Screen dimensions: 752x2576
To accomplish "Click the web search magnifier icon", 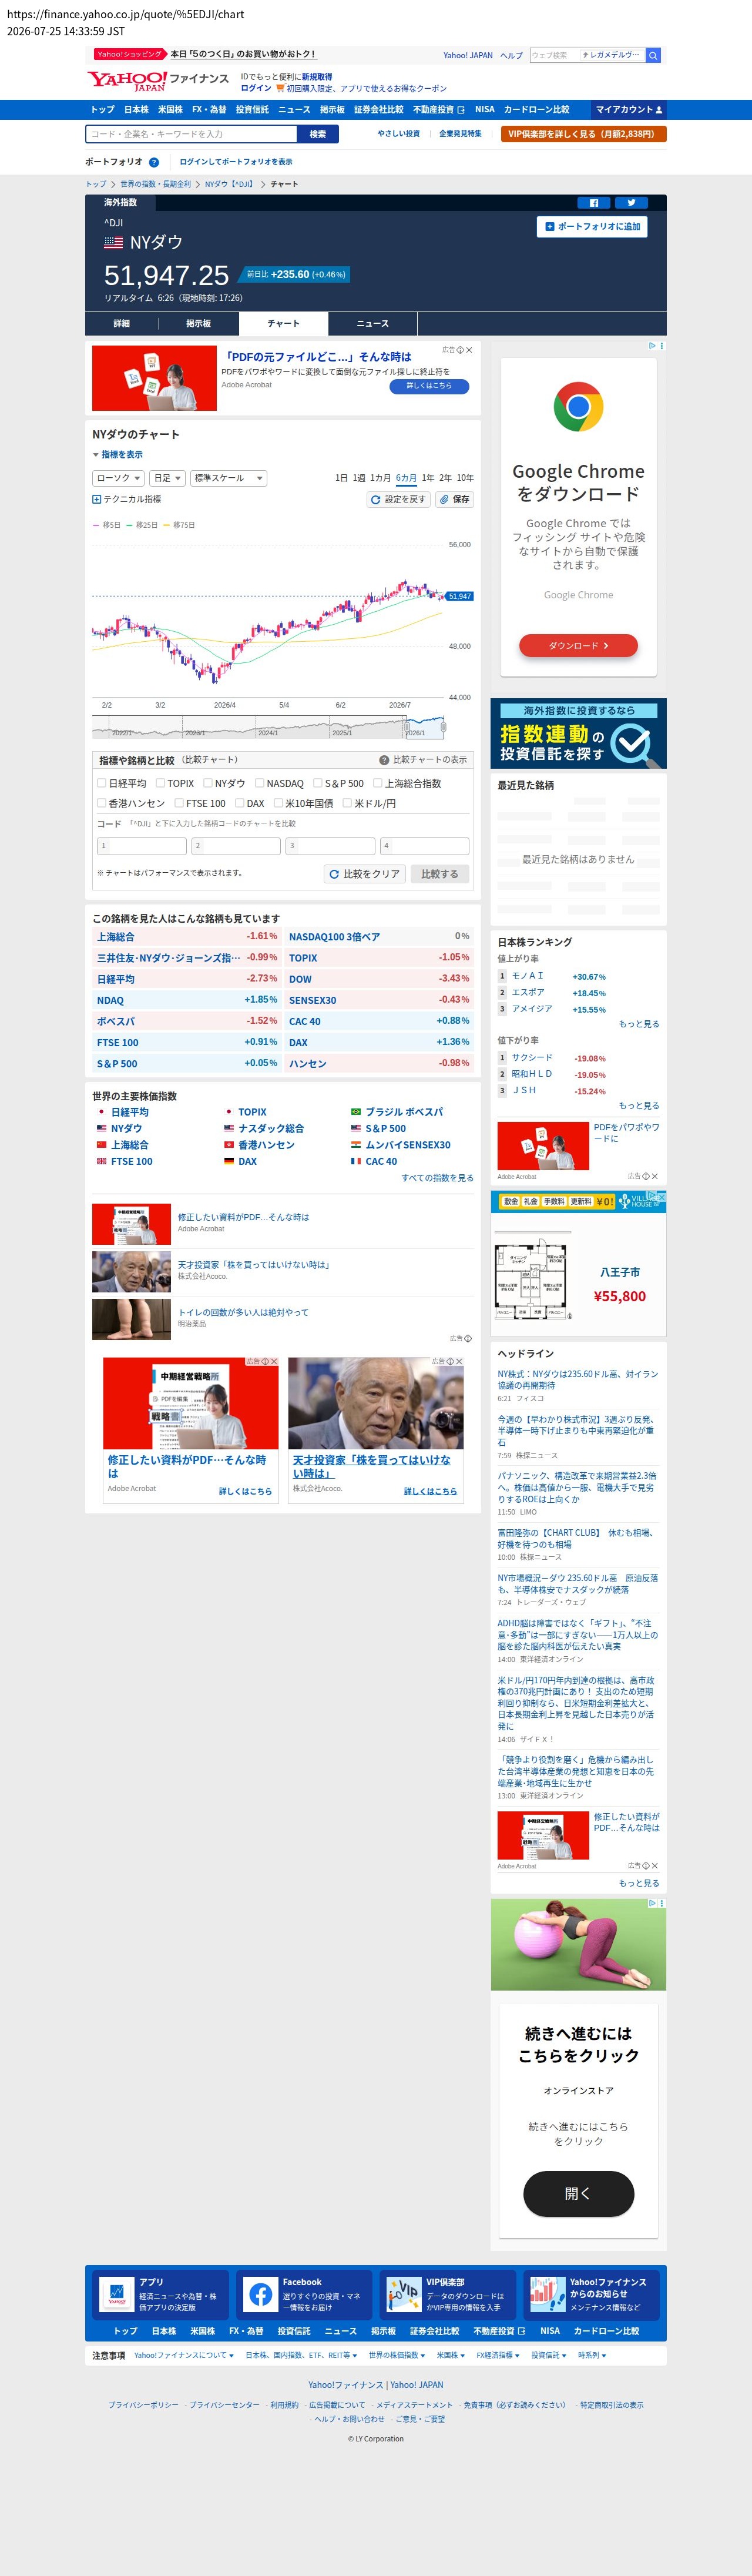I will click(x=653, y=56).
